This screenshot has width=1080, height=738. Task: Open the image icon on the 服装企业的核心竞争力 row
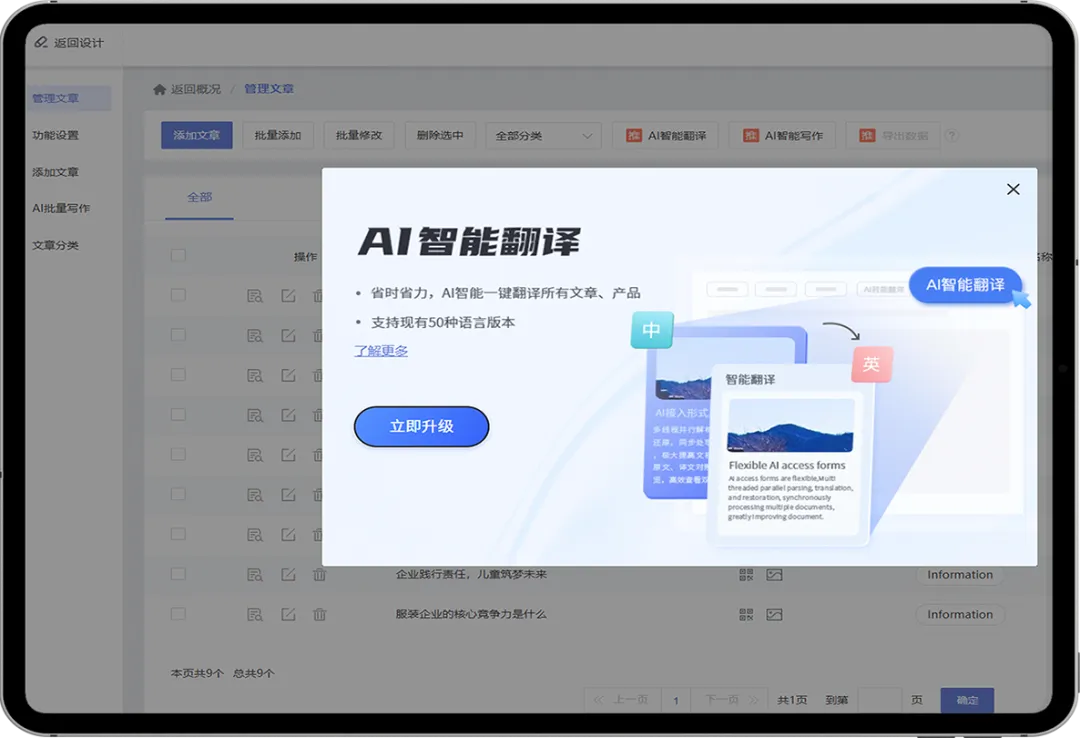pos(774,615)
